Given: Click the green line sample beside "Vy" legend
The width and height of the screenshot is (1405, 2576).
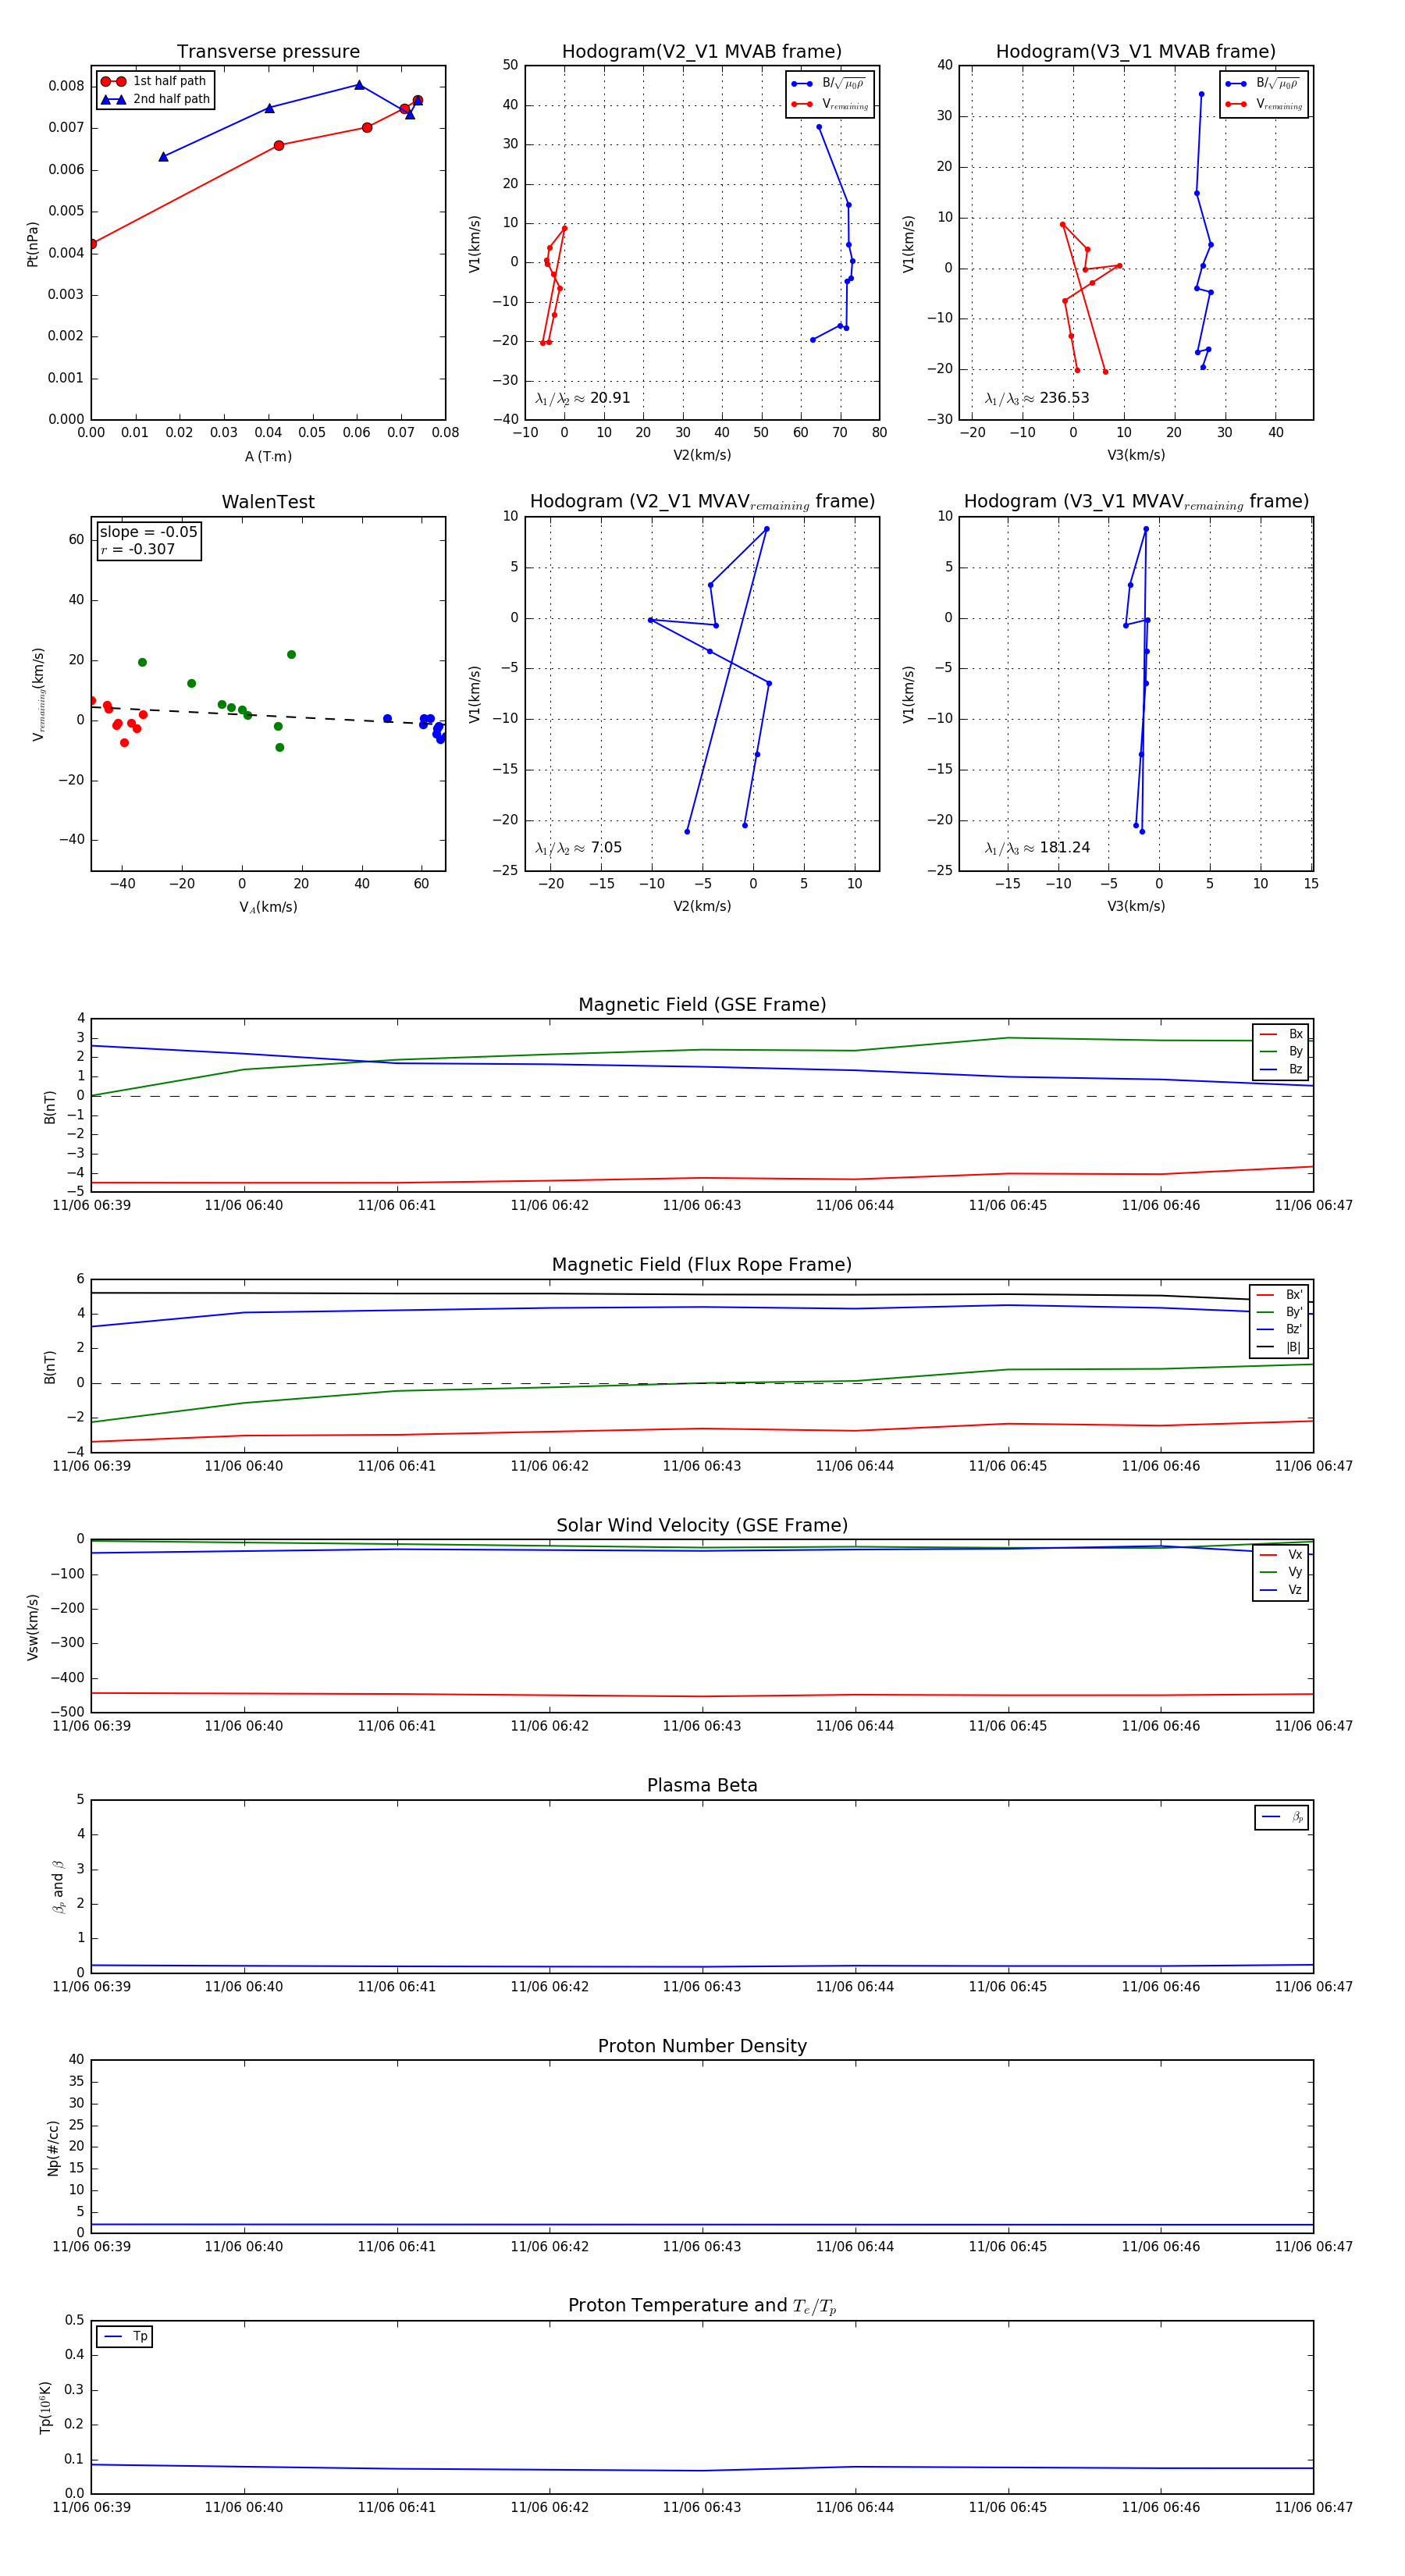Looking at the screenshot, I should pos(1268,1573).
